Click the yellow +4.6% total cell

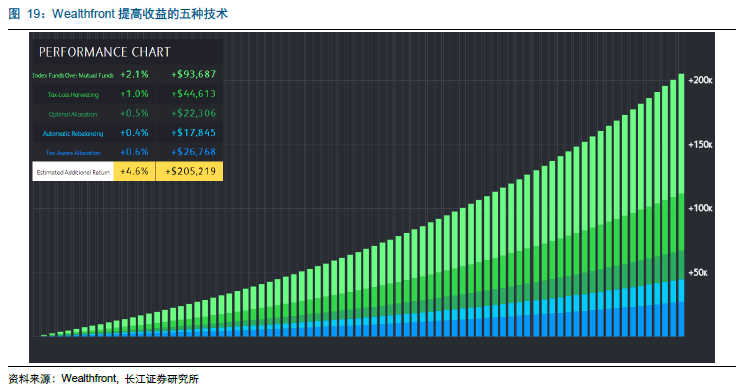[135, 171]
